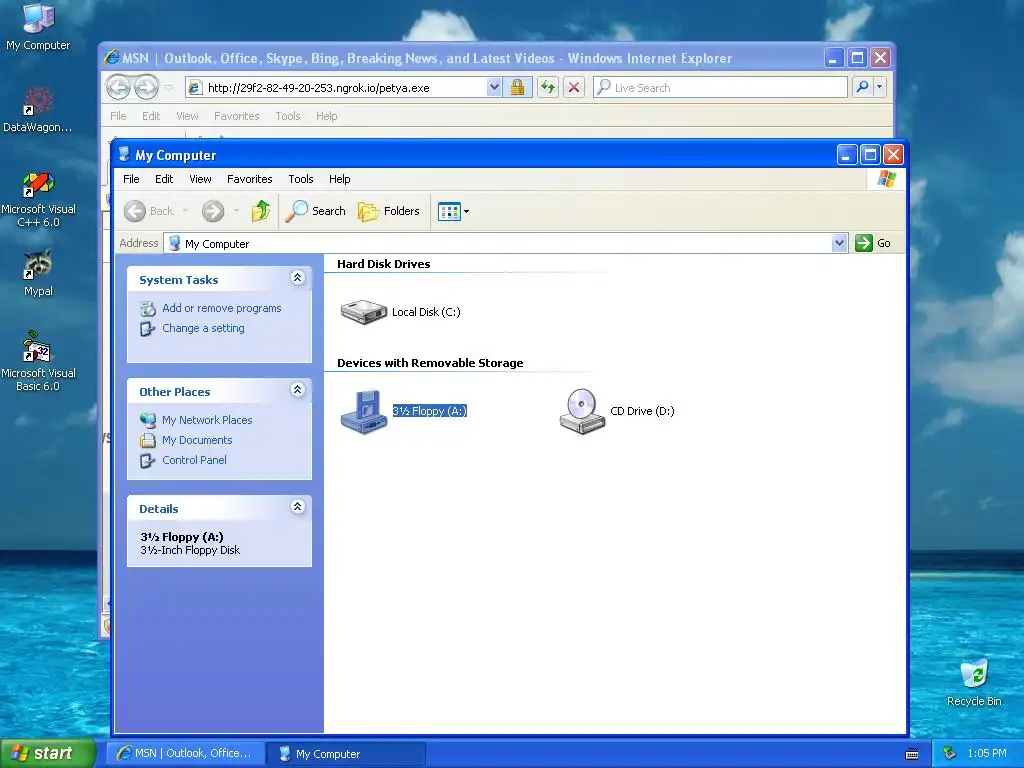This screenshot has height=768, width=1024.
Task: Select Microsoft Visual Basic 6.0 desktop icon
Action: coord(38,361)
